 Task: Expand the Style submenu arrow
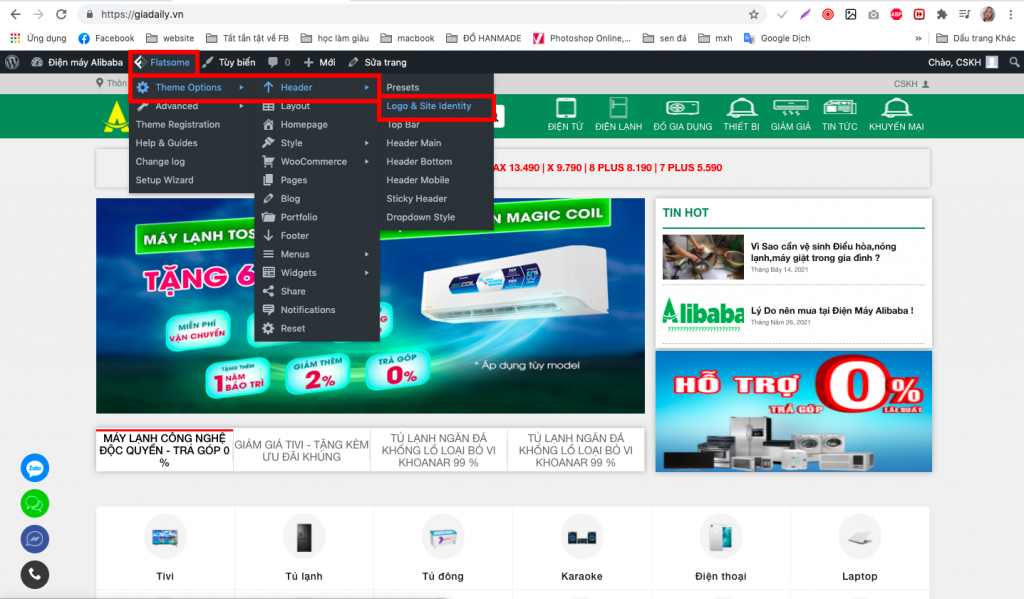(x=367, y=143)
